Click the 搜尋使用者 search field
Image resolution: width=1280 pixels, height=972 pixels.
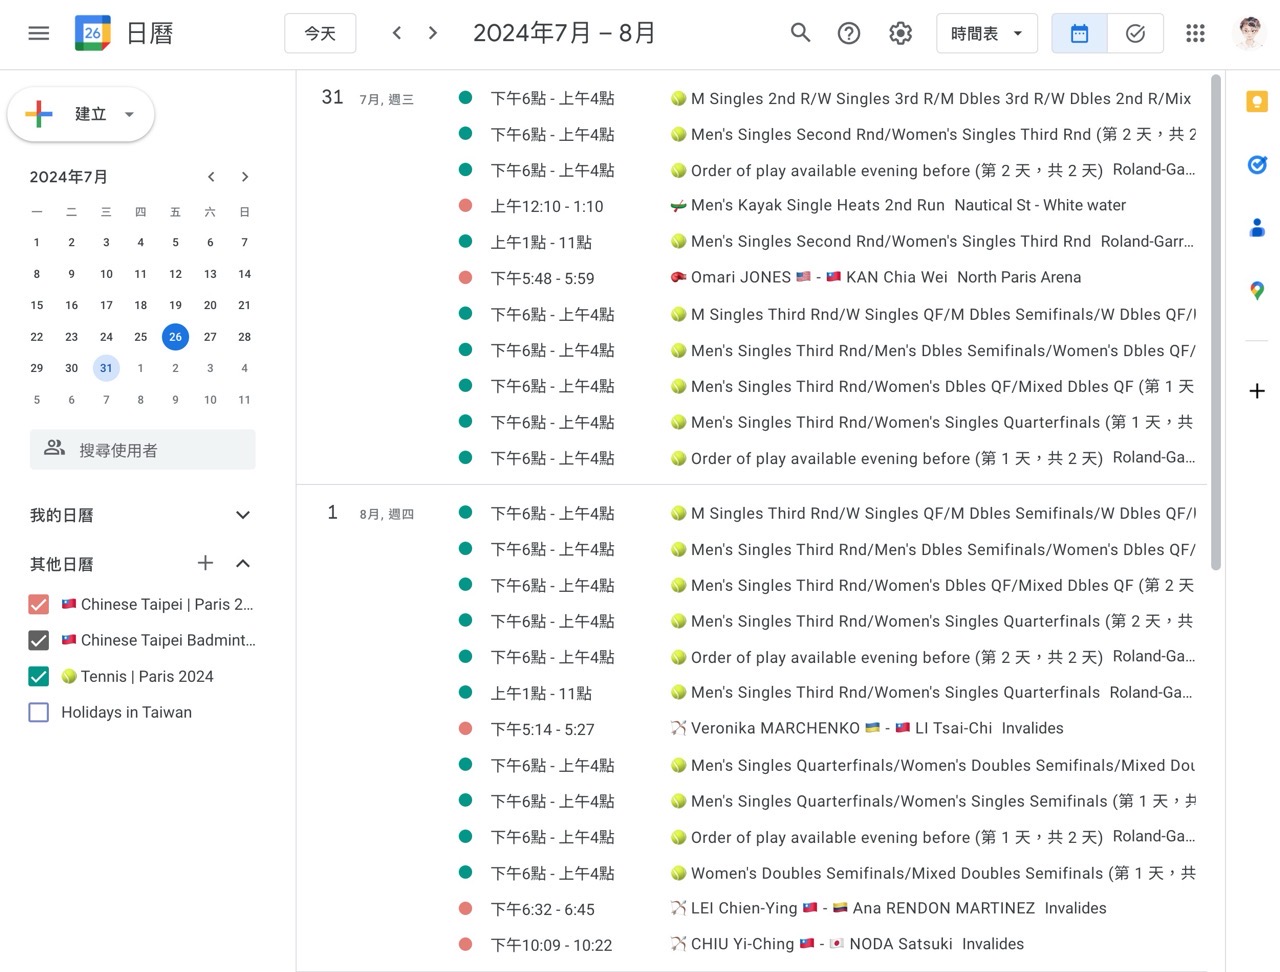coord(142,450)
